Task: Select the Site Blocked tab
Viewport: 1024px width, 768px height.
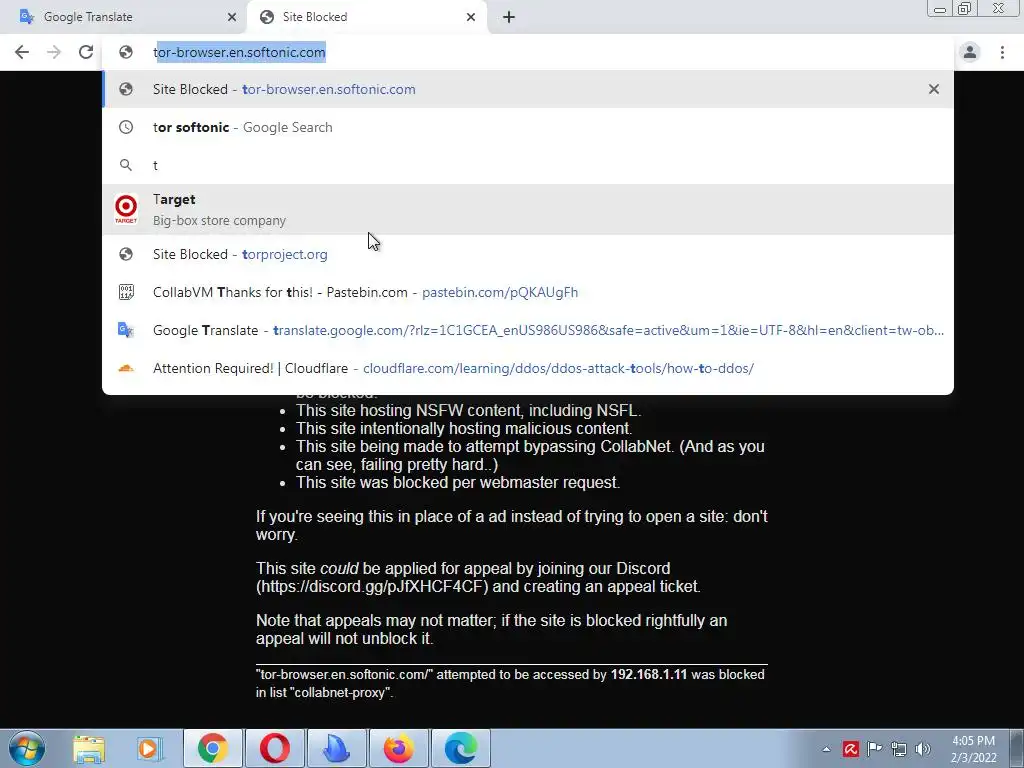Action: pyautogui.click(x=367, y=17)
